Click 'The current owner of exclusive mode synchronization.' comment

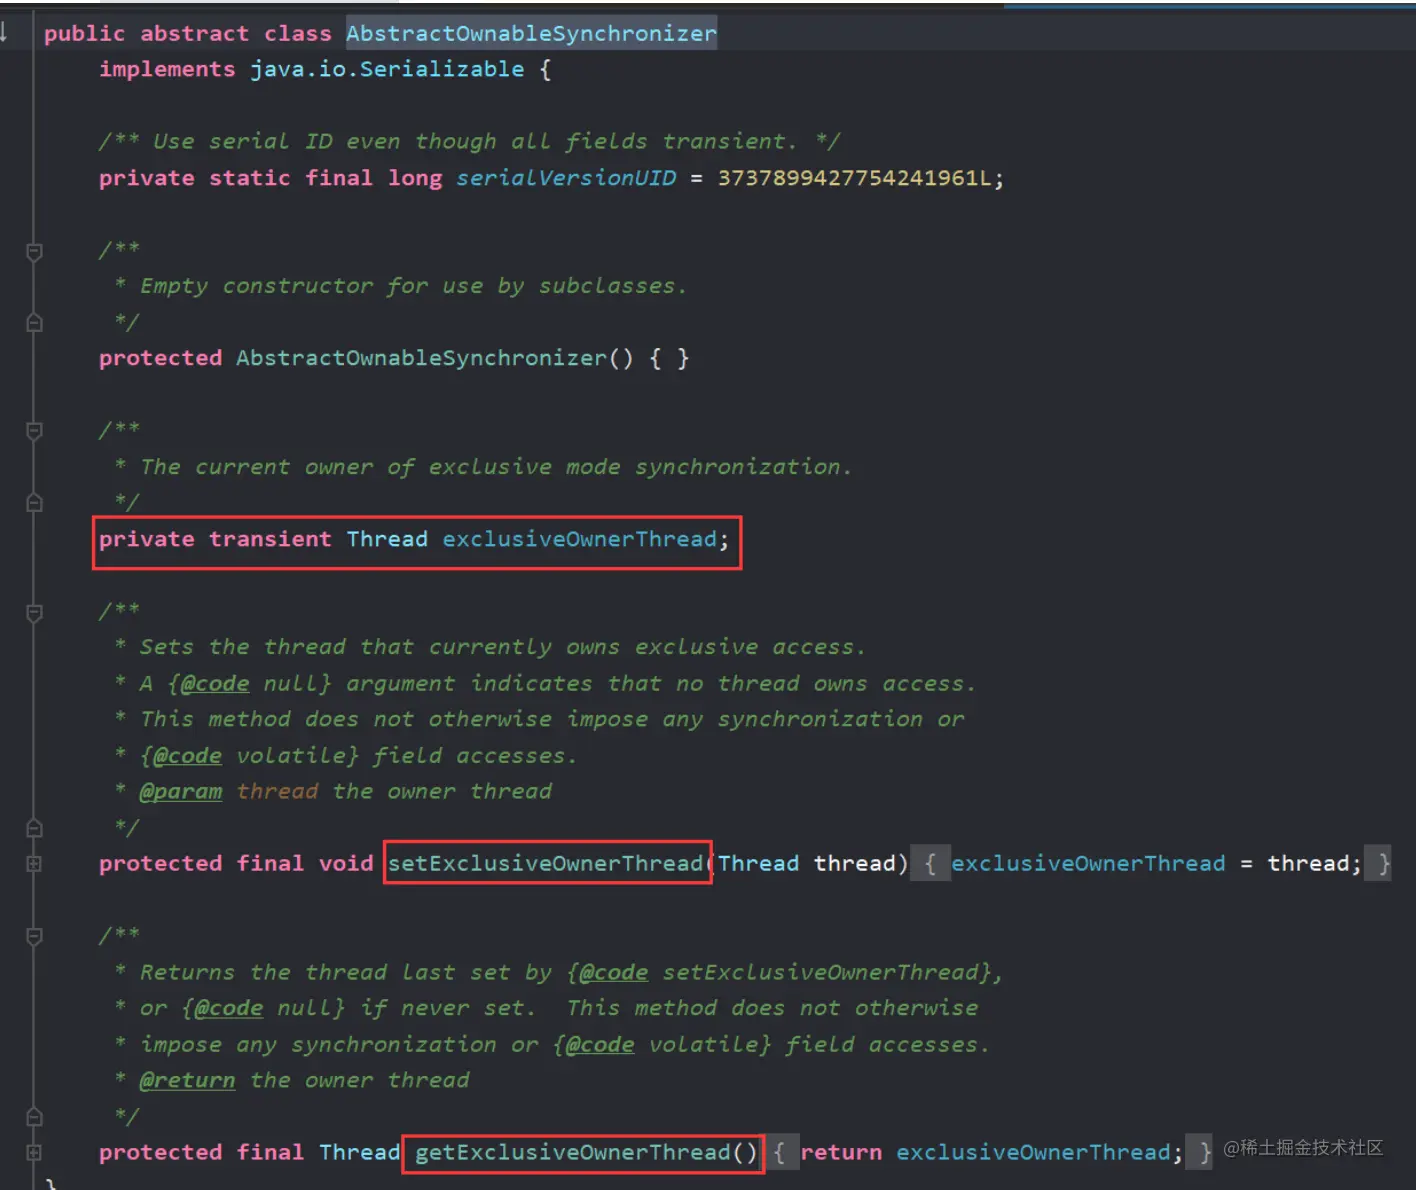click(482, 467)
